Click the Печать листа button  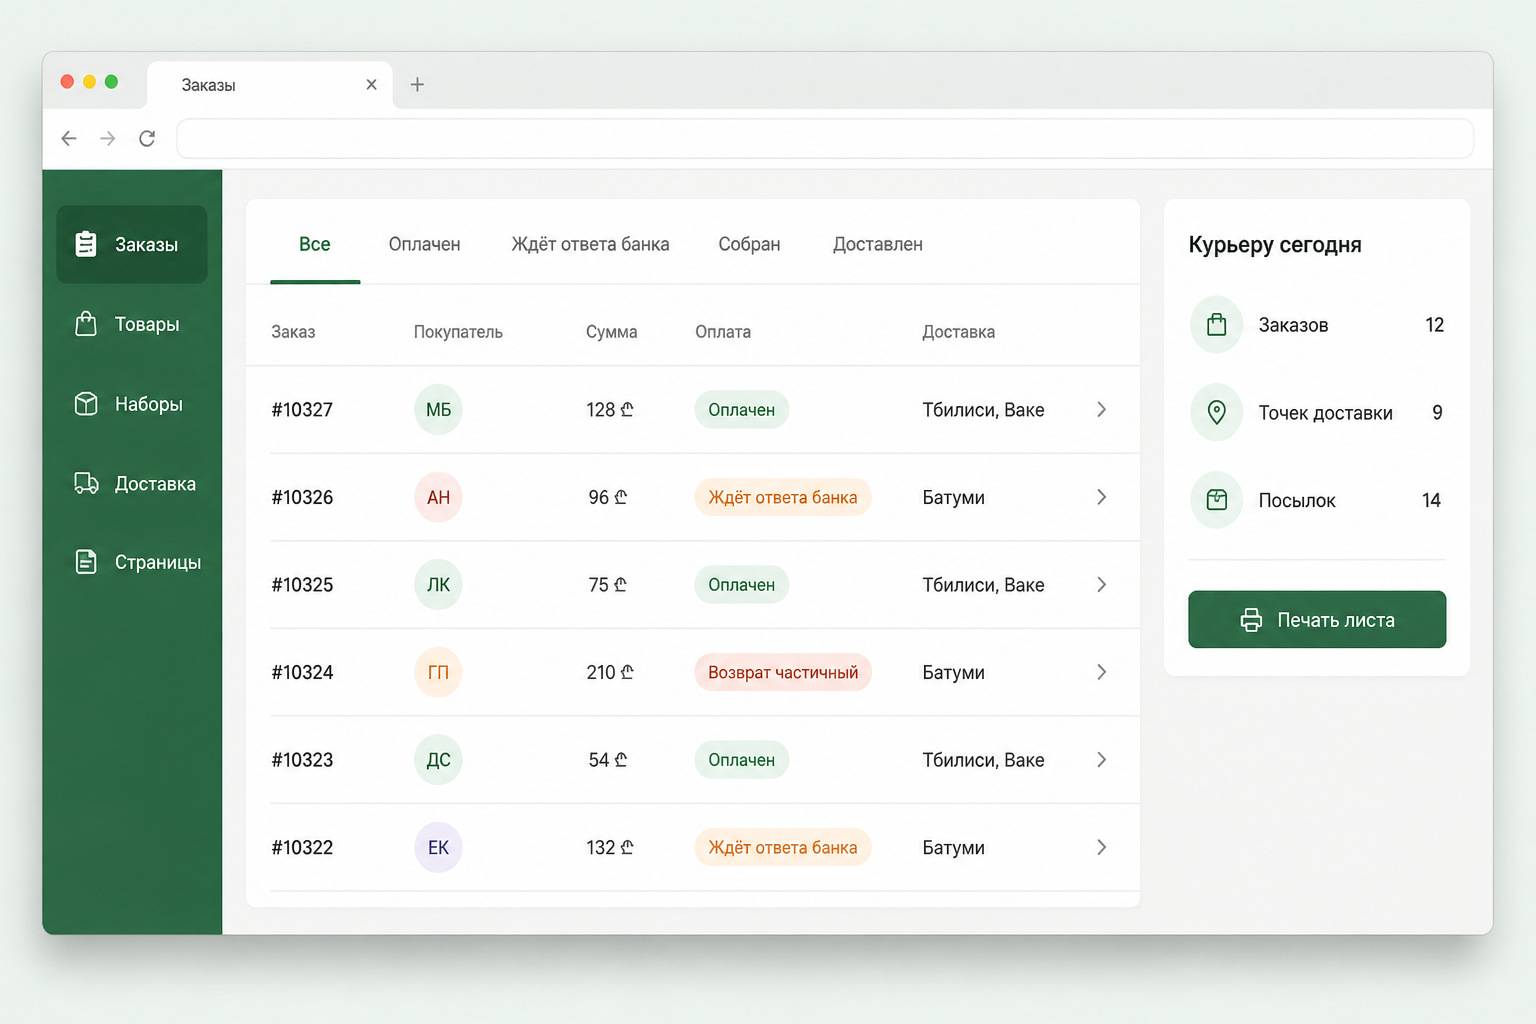coord(1317,619)
